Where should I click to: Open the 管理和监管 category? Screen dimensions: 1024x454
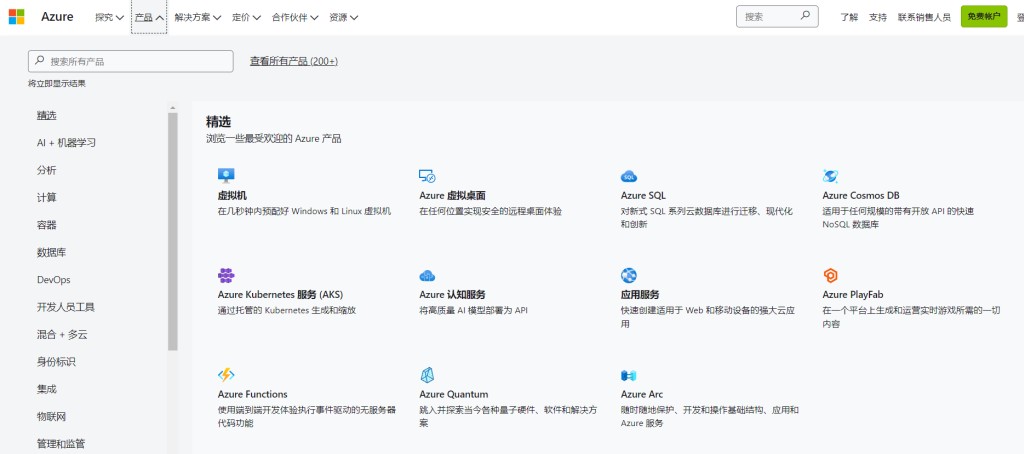pyautogui.click(x=61, y=444)
